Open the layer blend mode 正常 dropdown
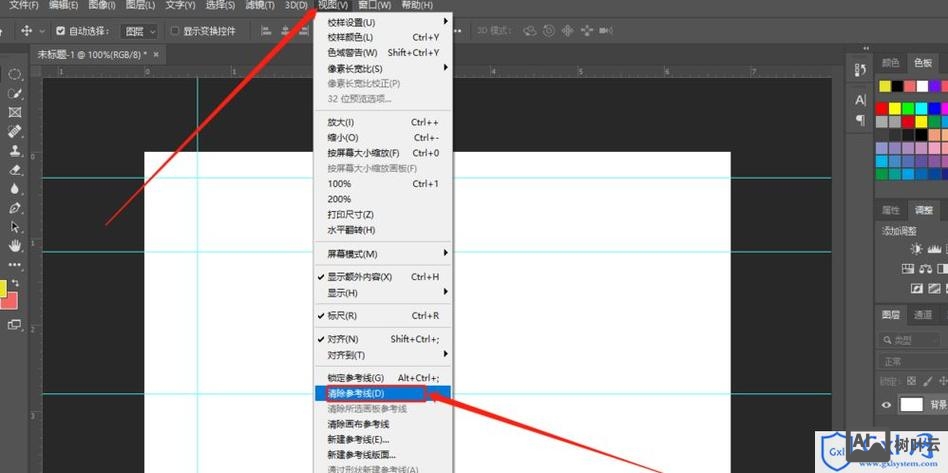 click(x=910, y=361)
